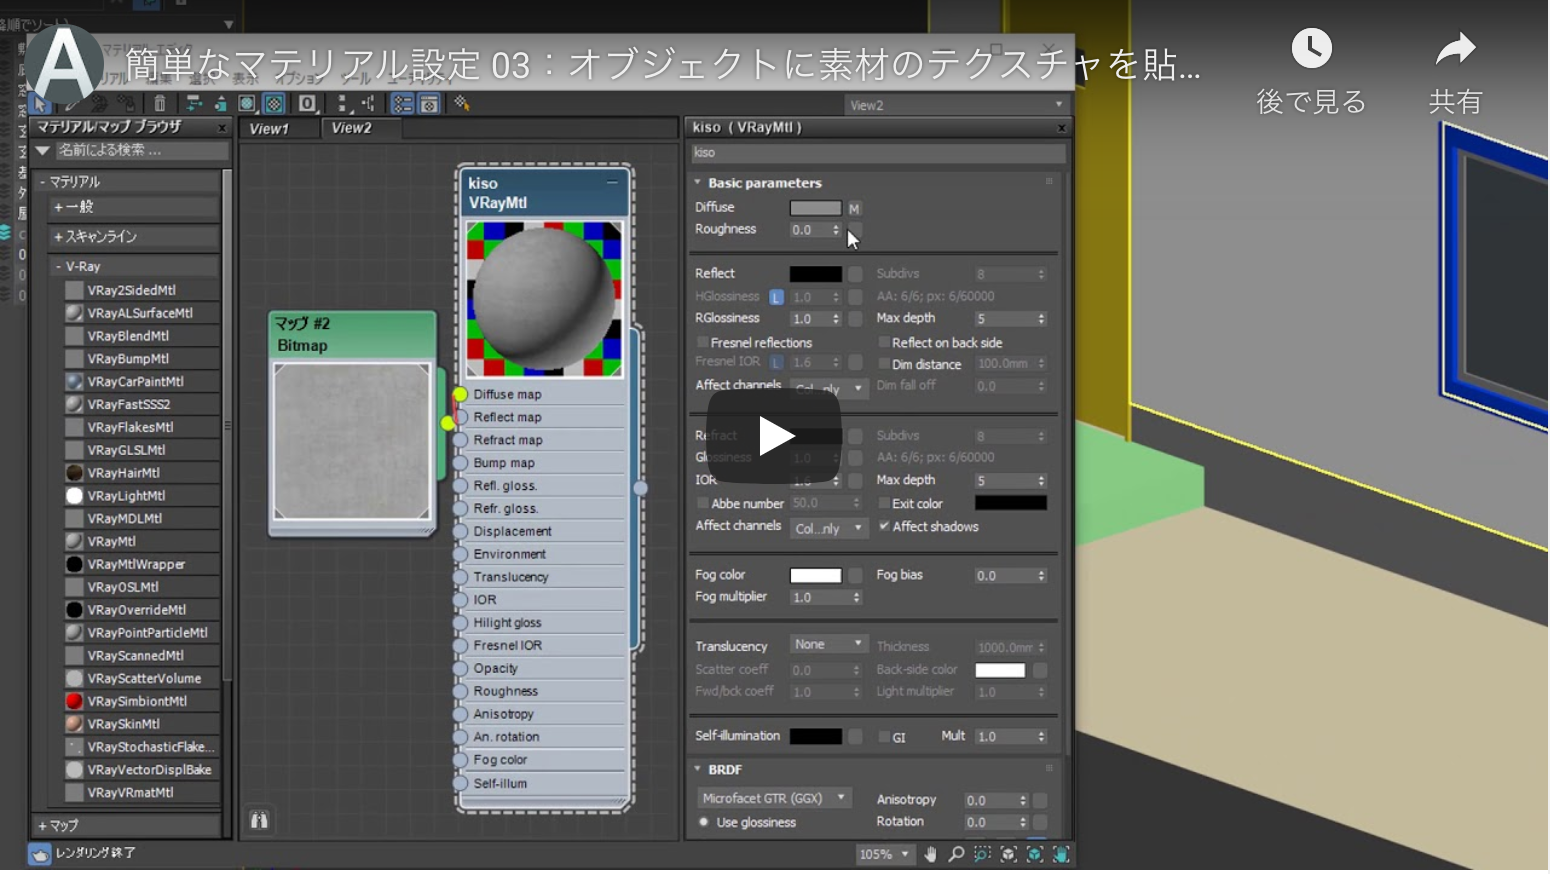Open the View2 navigator dropdown
The image size is (1550, 874).
pyautogui.click(x=956, y=104)
